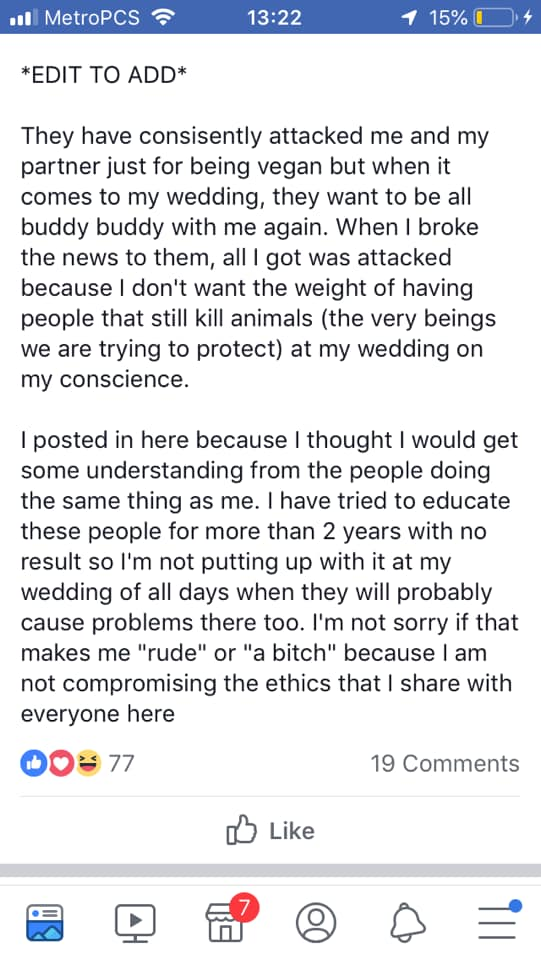Tap the red 7 notification badge
The width and height of the screenshot is (541, 960).
pos(244,909)
